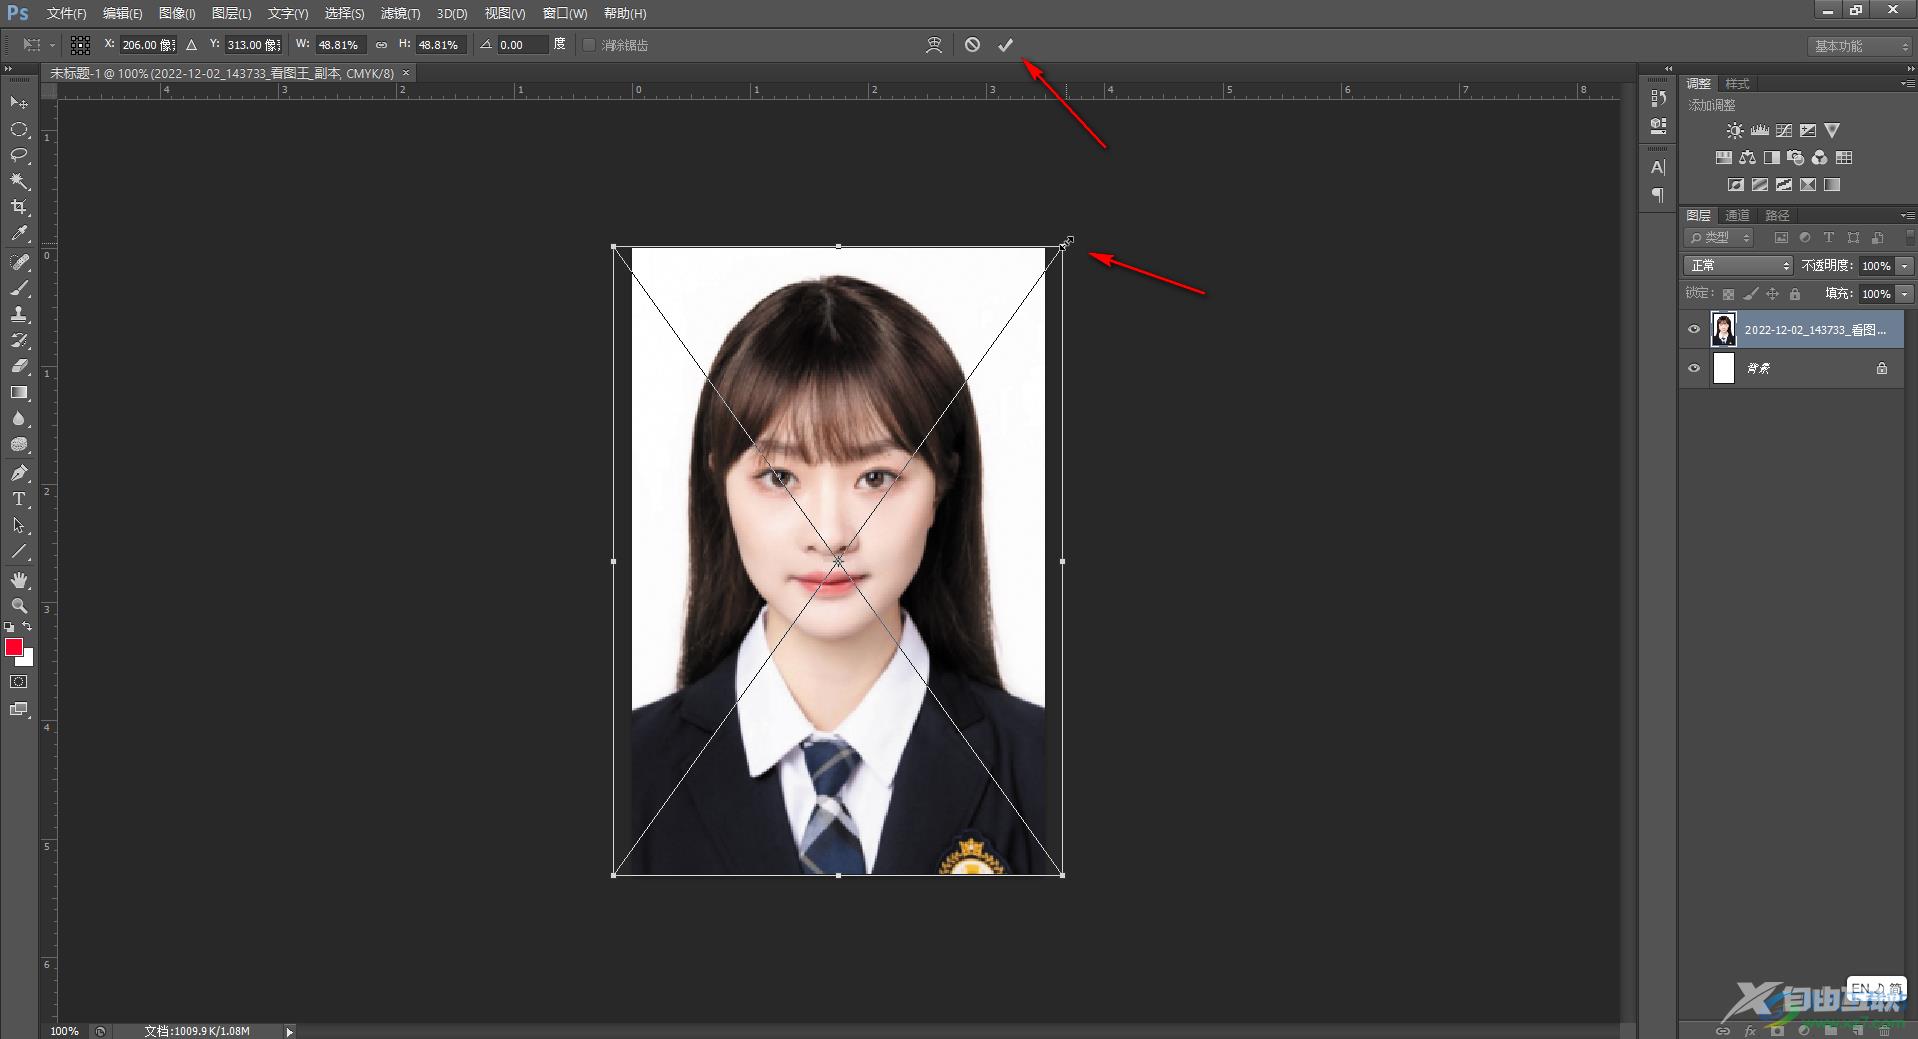
Task: Add a Brightness/Contrast adjustment
Action: (x=1735, y=131)
